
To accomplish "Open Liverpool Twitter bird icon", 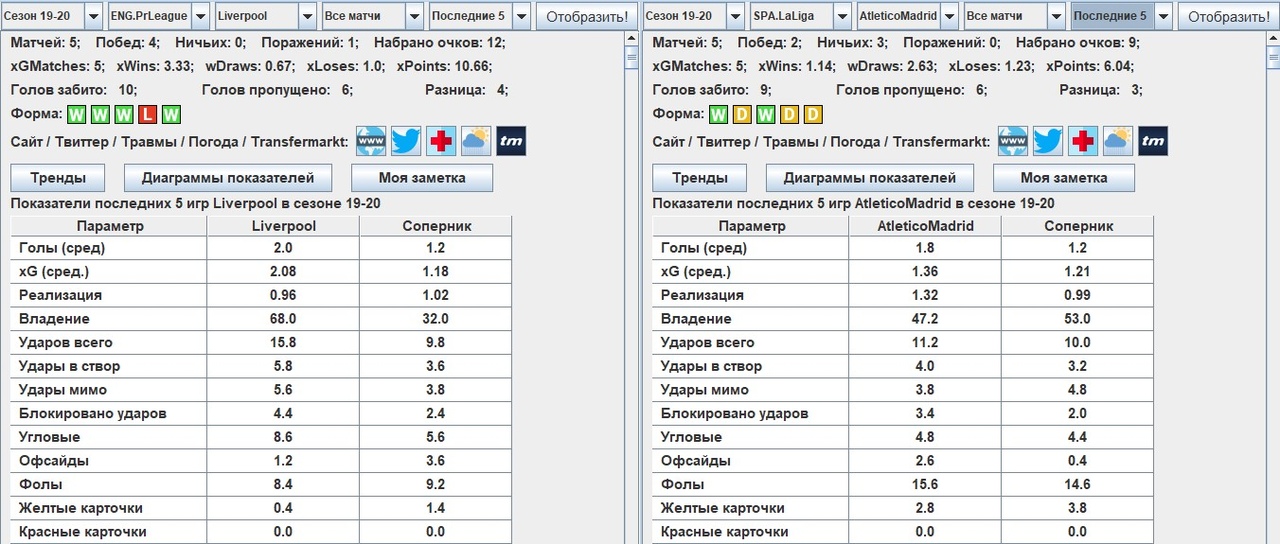I will point(406,141).
